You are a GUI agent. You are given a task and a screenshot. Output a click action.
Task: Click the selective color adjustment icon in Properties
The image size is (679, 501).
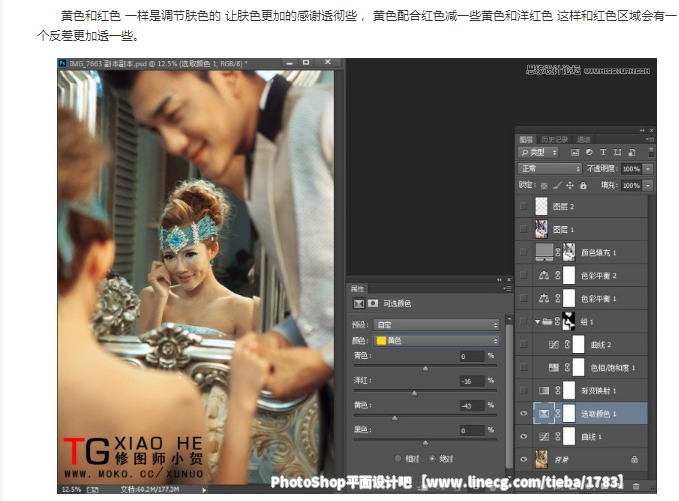359,304
